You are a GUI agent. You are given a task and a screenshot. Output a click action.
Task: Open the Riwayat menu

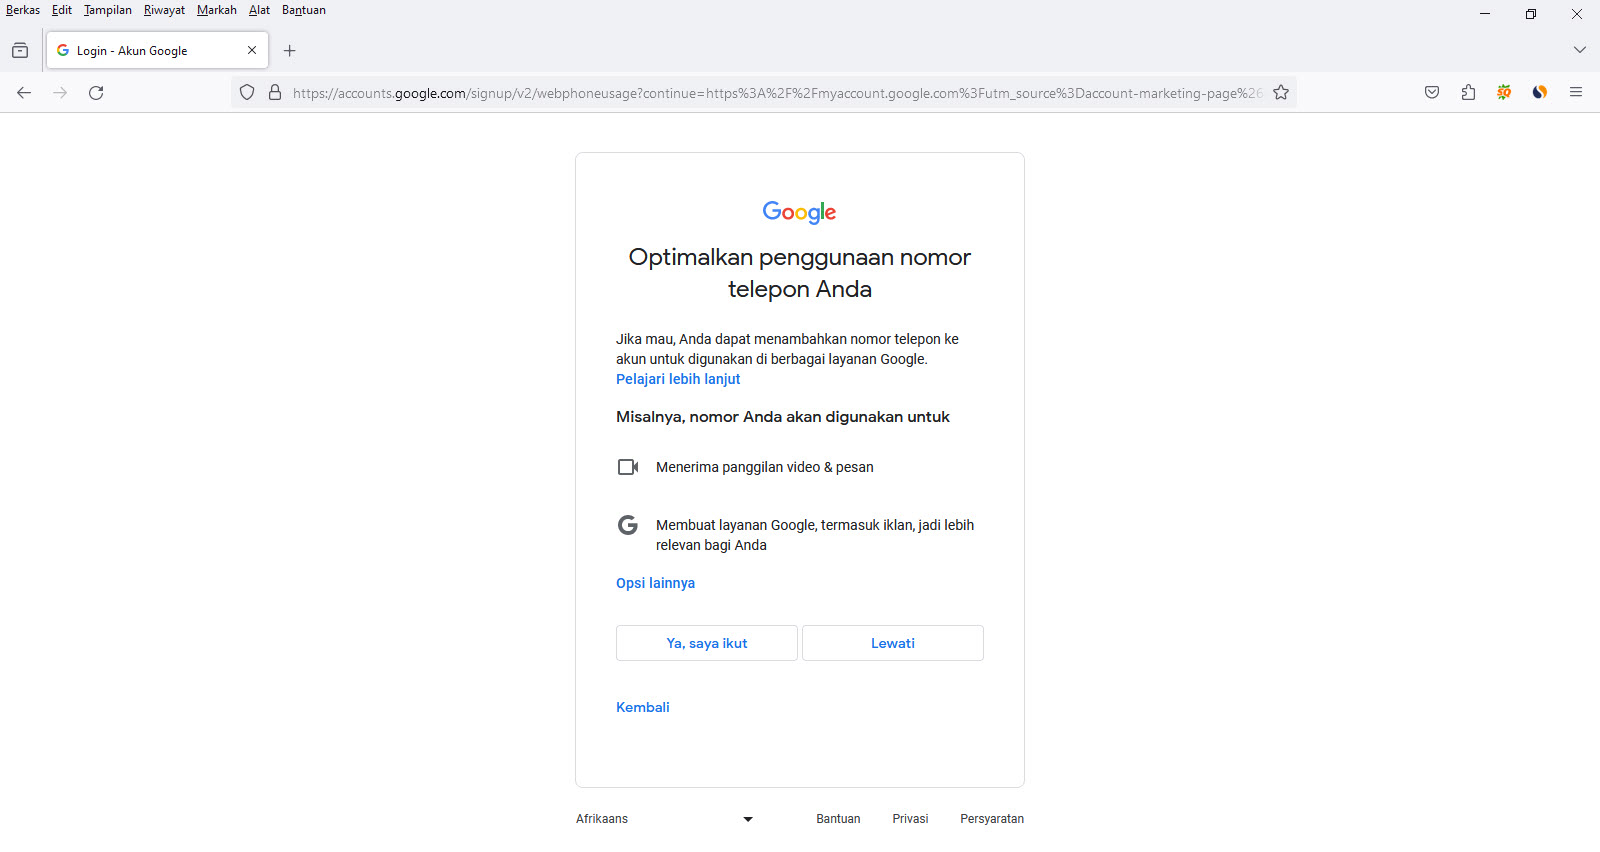click(164, 10)
